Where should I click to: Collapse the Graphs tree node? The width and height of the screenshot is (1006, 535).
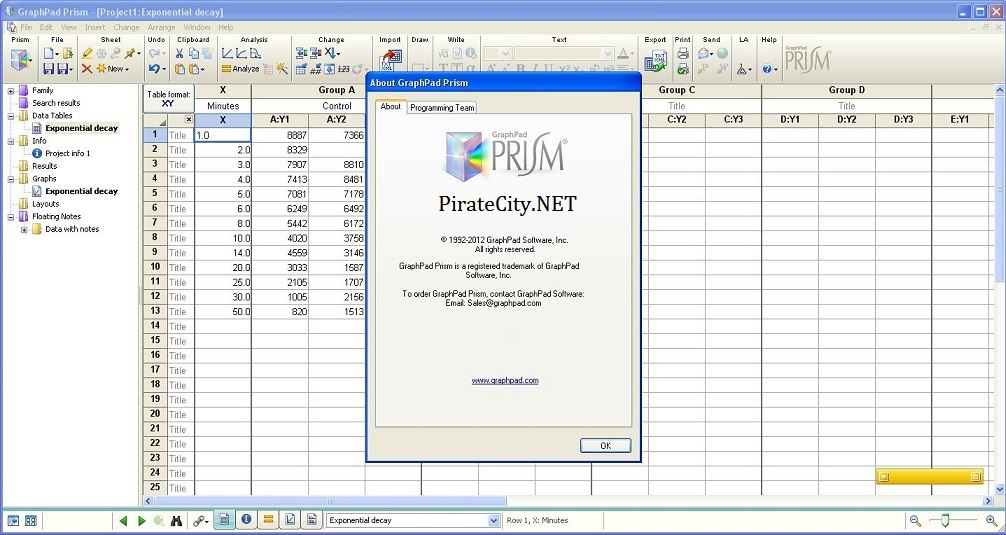pos(11,178)
